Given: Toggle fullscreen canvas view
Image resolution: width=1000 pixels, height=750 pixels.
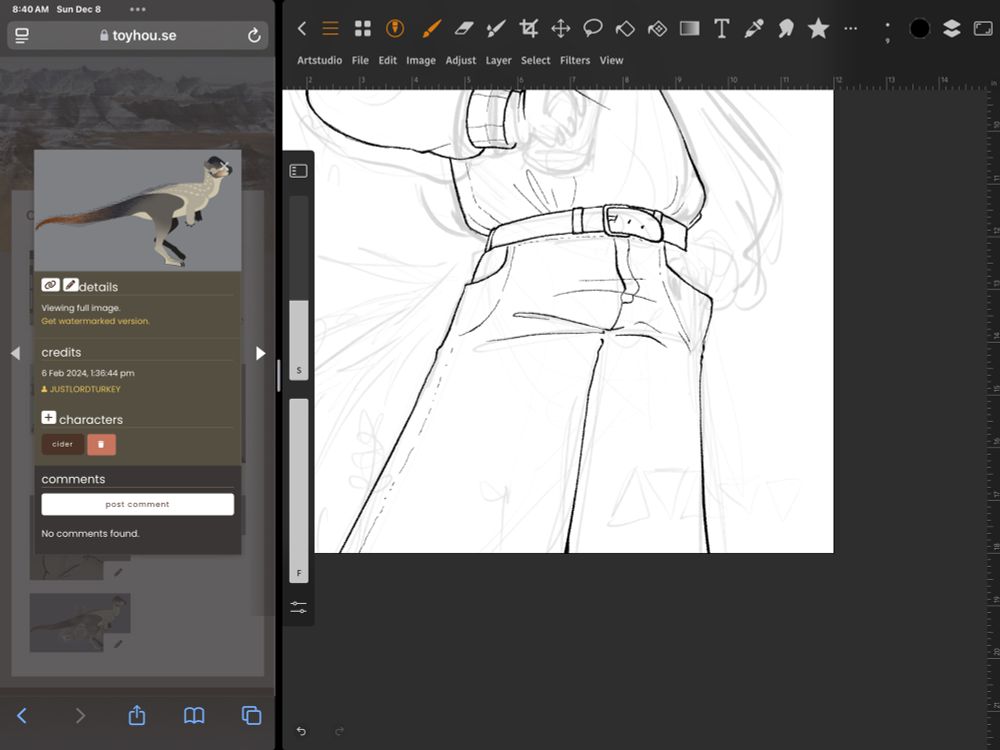Looking at the screenshot, I should coord(983,29).
